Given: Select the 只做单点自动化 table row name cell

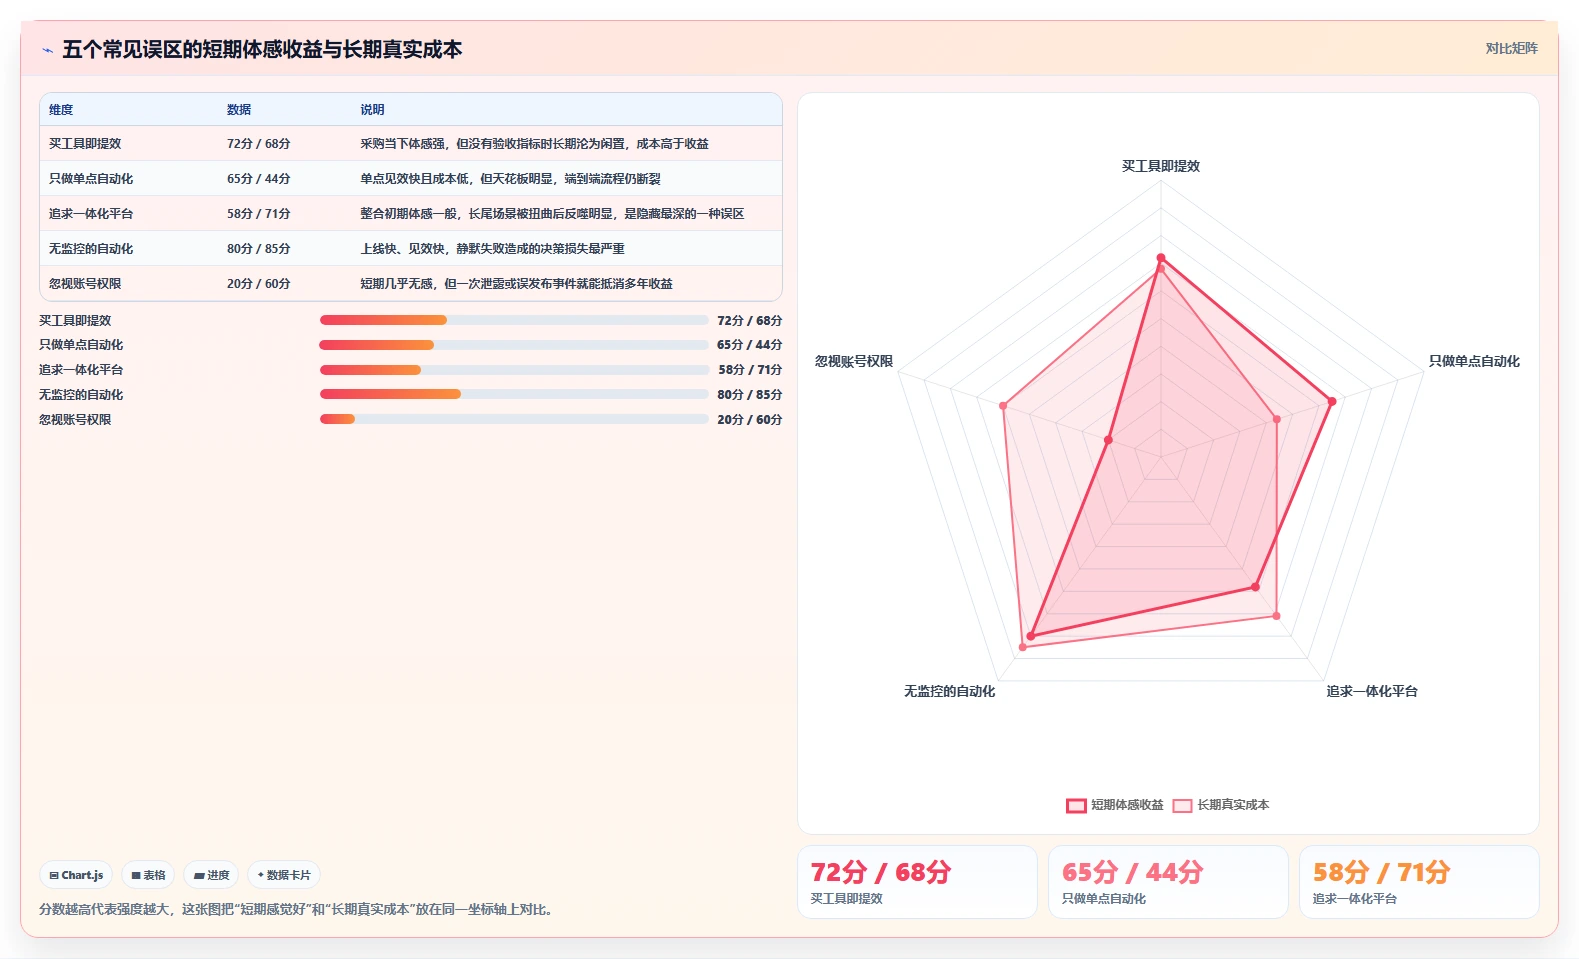Looking at the screenshot, I should [x=91, y=179].
